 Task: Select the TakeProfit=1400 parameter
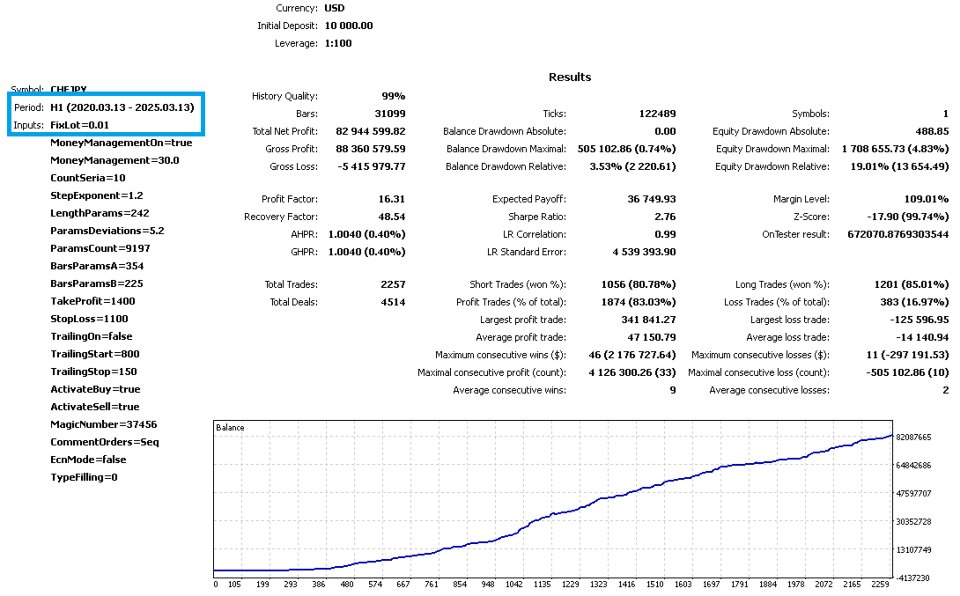tap(92, 301)
